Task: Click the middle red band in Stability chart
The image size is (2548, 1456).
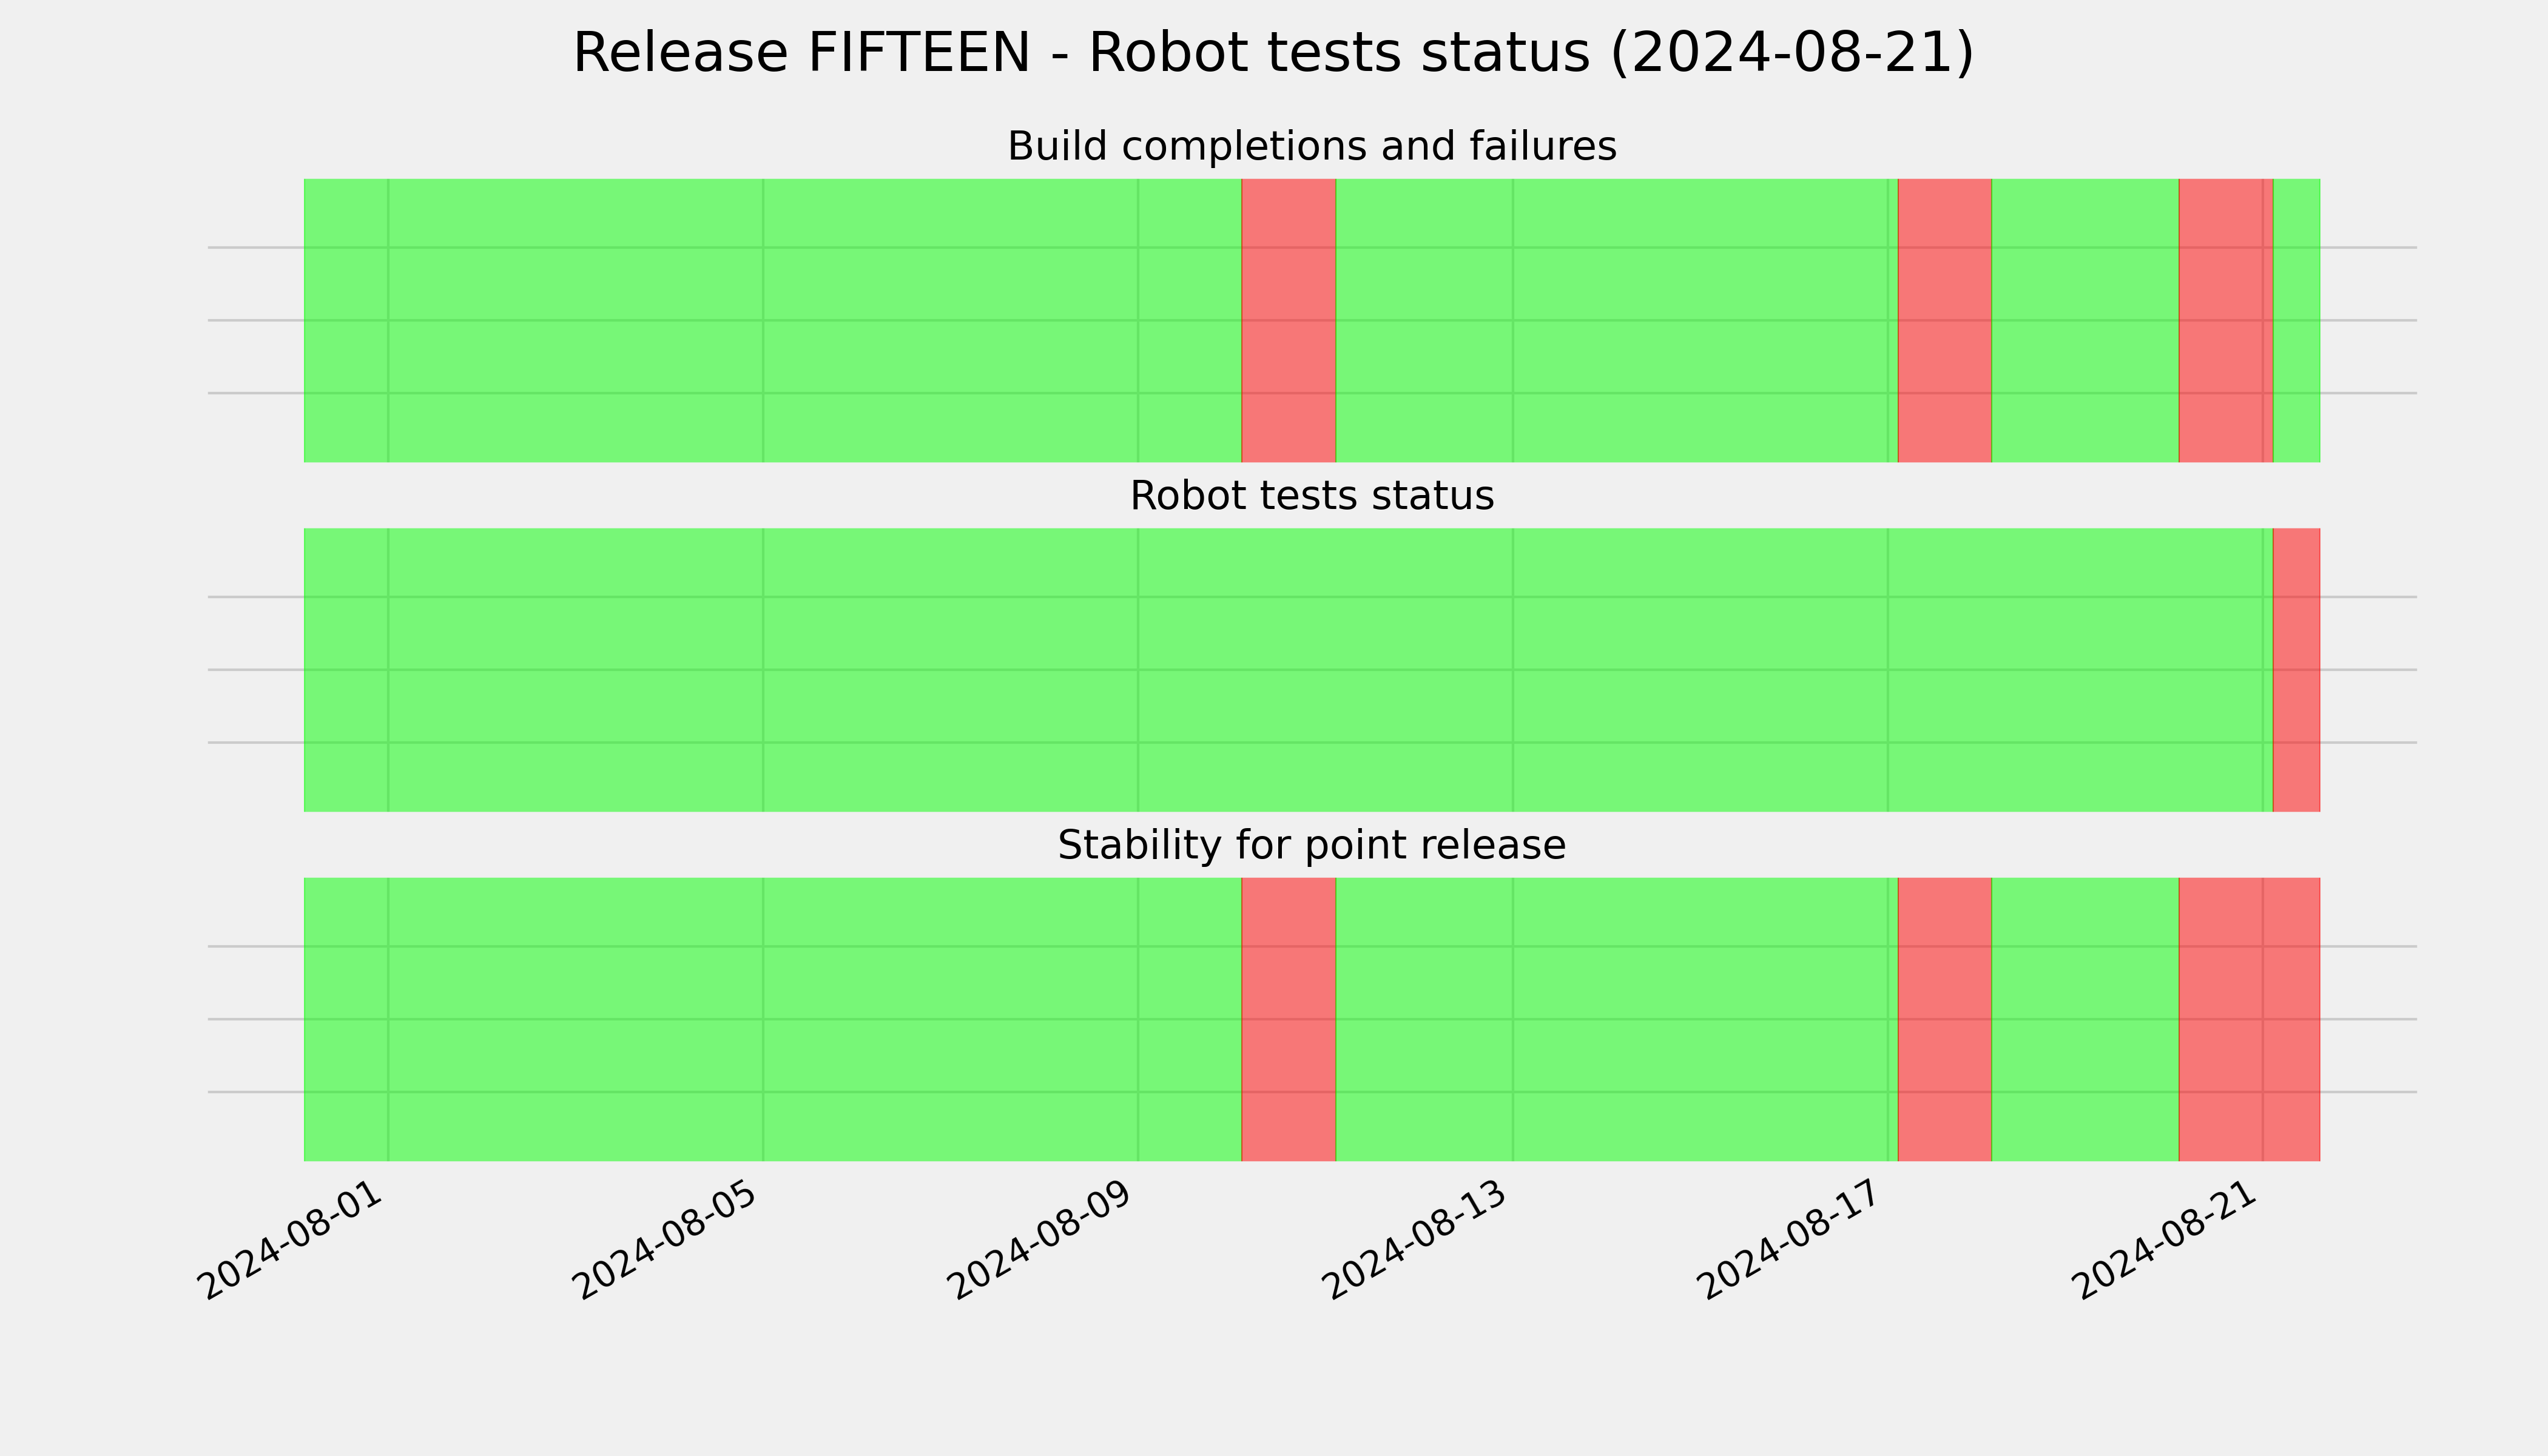Action: [x=1944, y=1019]
